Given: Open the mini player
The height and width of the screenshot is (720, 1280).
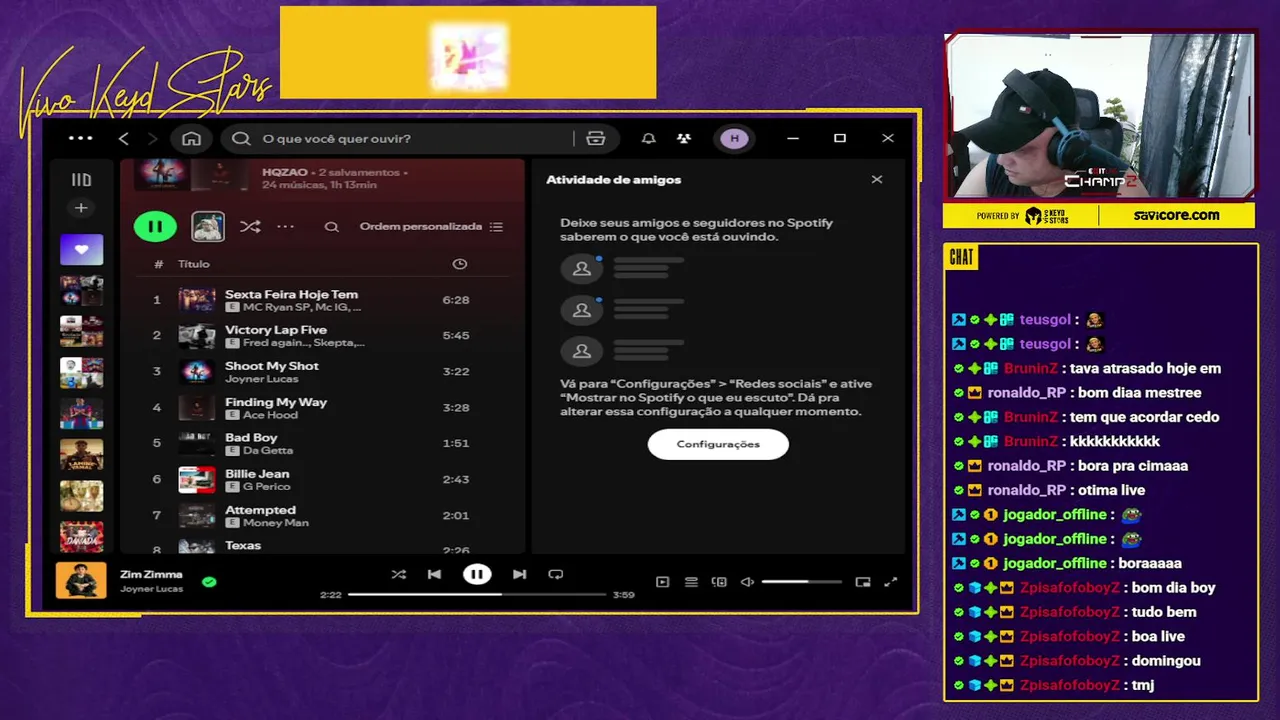Looking at the screenshot, I should point(863,582).
